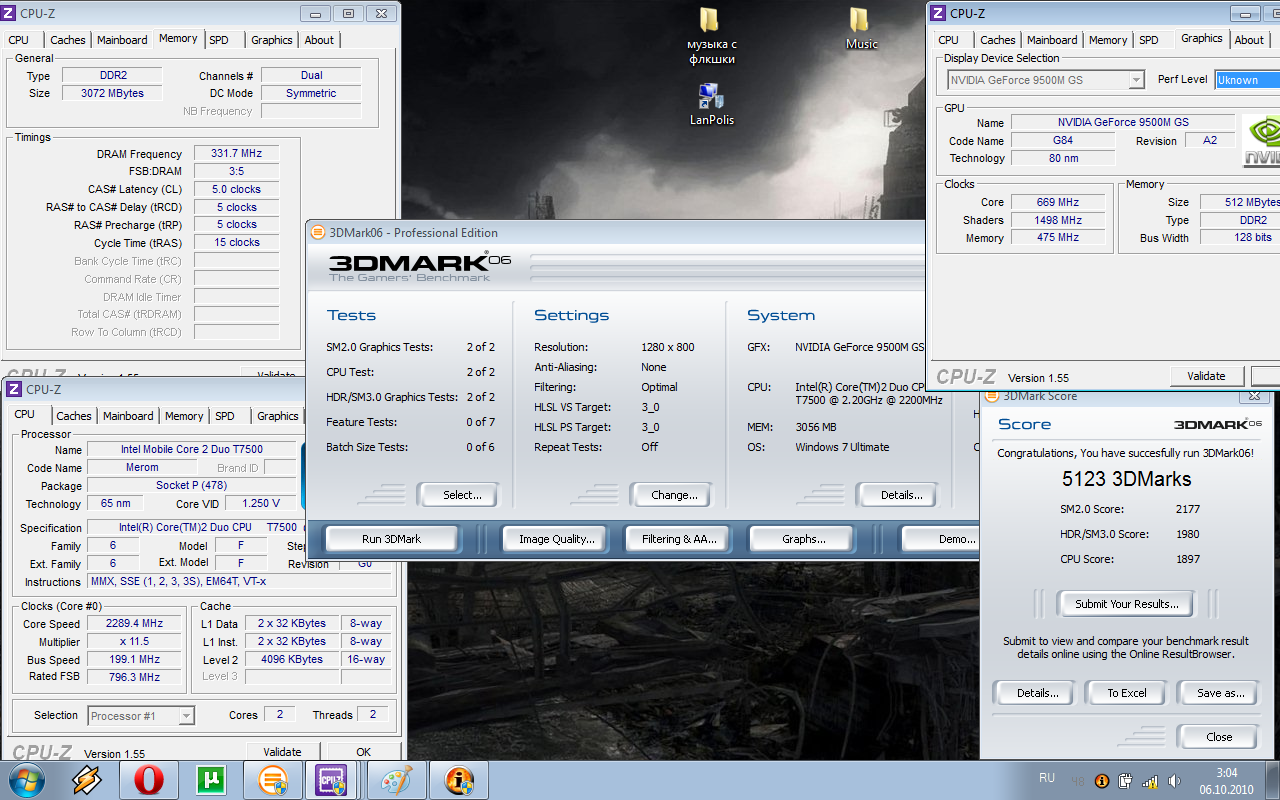Click the Run 3DMark button
The height and width of the screenshot is (800, 1280).
(x=391, y=539)
